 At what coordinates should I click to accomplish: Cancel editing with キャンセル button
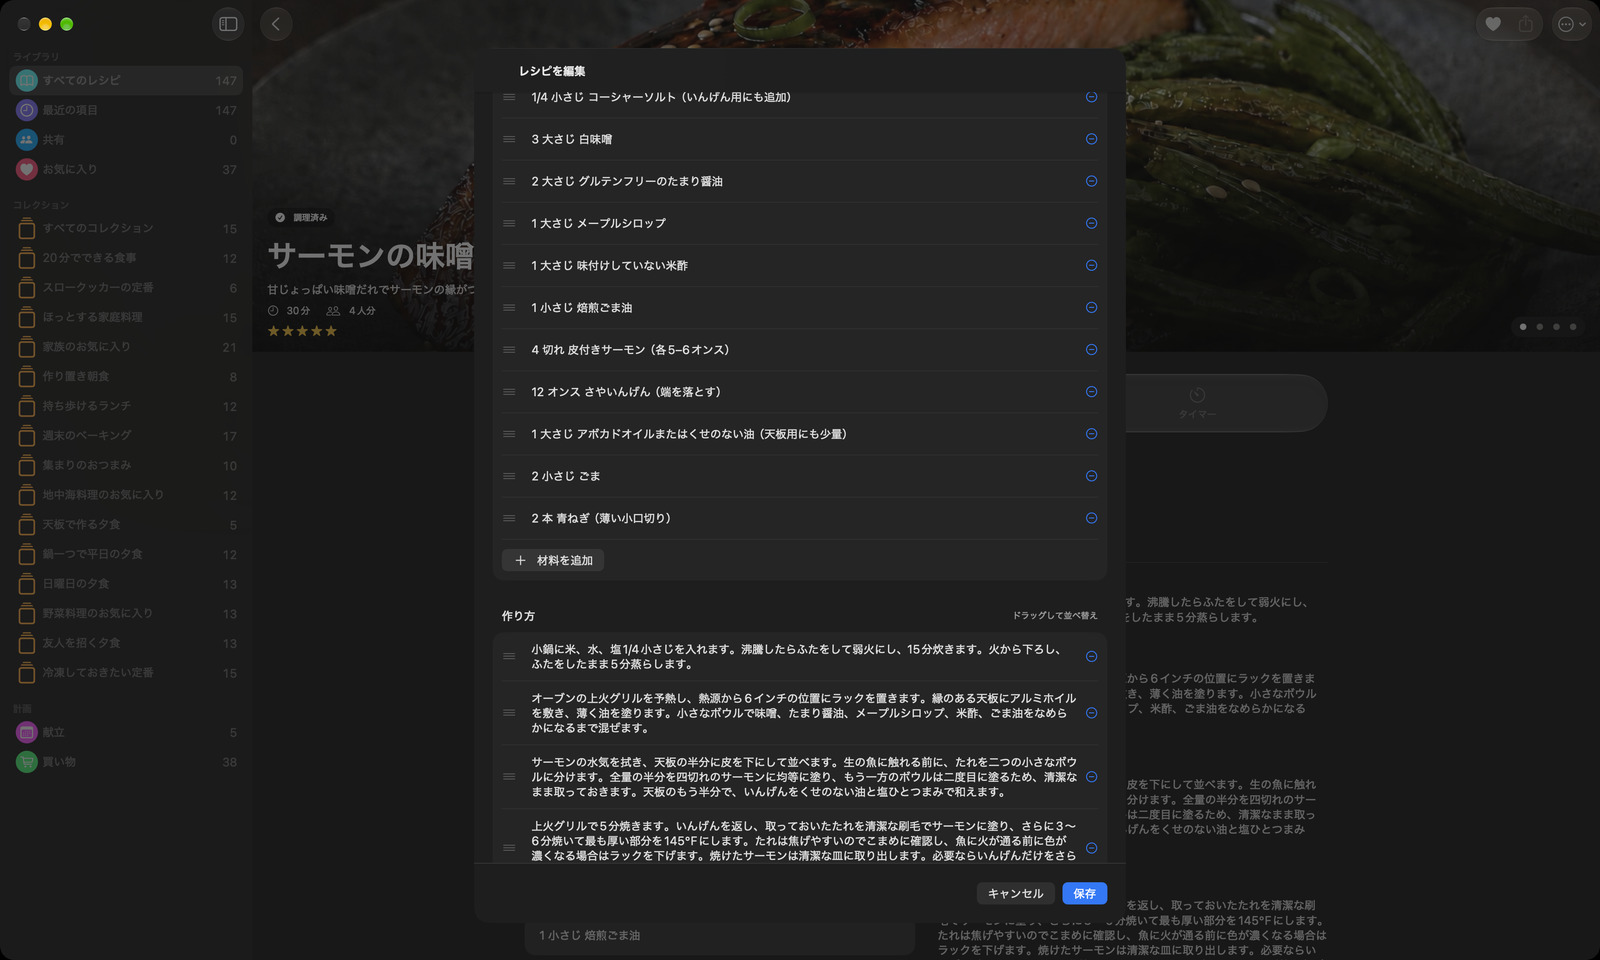pyautogui.click(x=1015, y=893)
